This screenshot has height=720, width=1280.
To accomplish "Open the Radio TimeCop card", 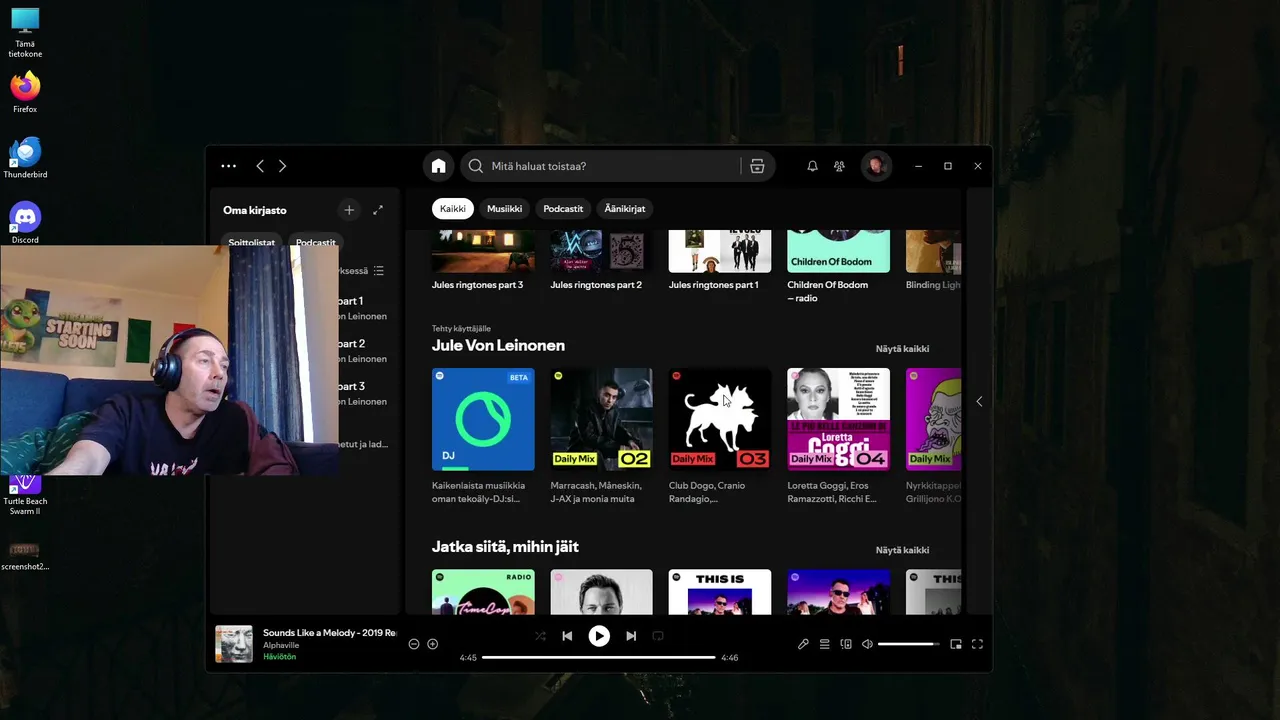I will coord(483,592).
